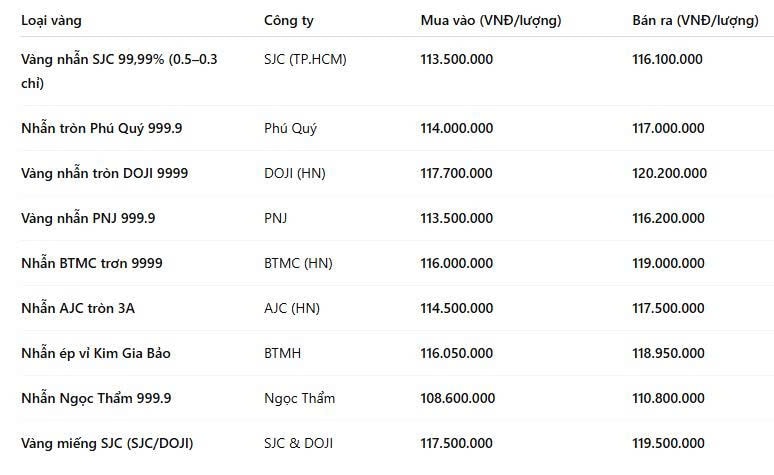Image resolution: width=774 pixels, height=475 pixels.
Task: Select the Vàng nhẫn SJC 99,99% row name
Action: click(x=119, y=71)
